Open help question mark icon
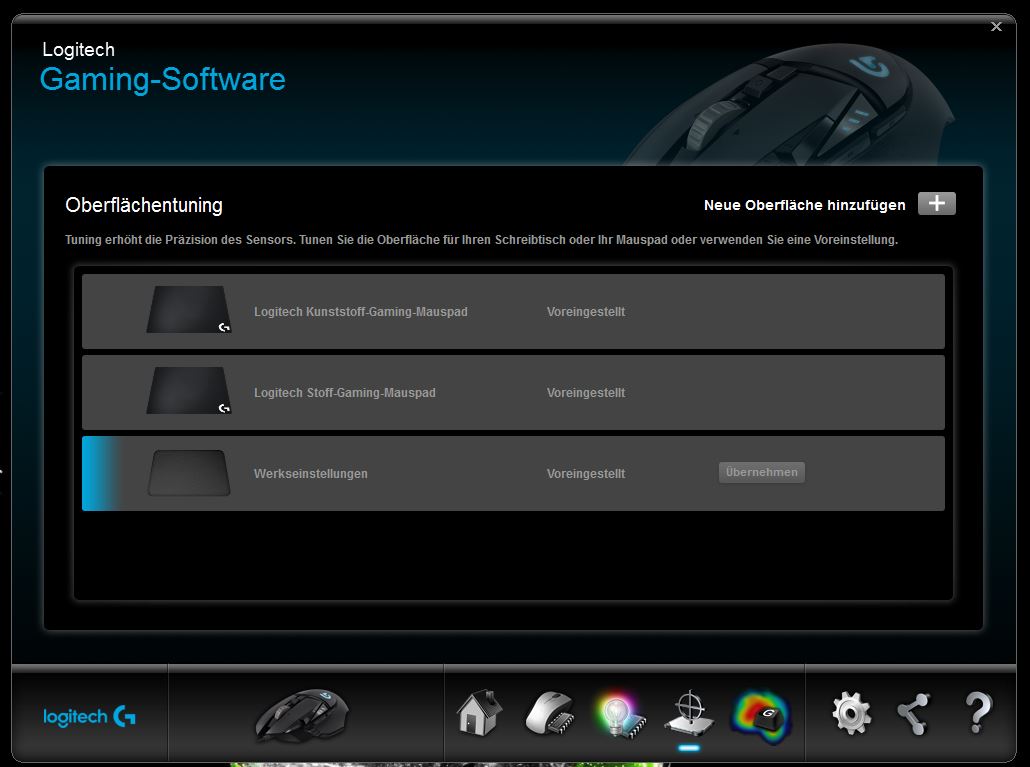1030x767 pixels. pyautogui.click(x=977, y=714)
